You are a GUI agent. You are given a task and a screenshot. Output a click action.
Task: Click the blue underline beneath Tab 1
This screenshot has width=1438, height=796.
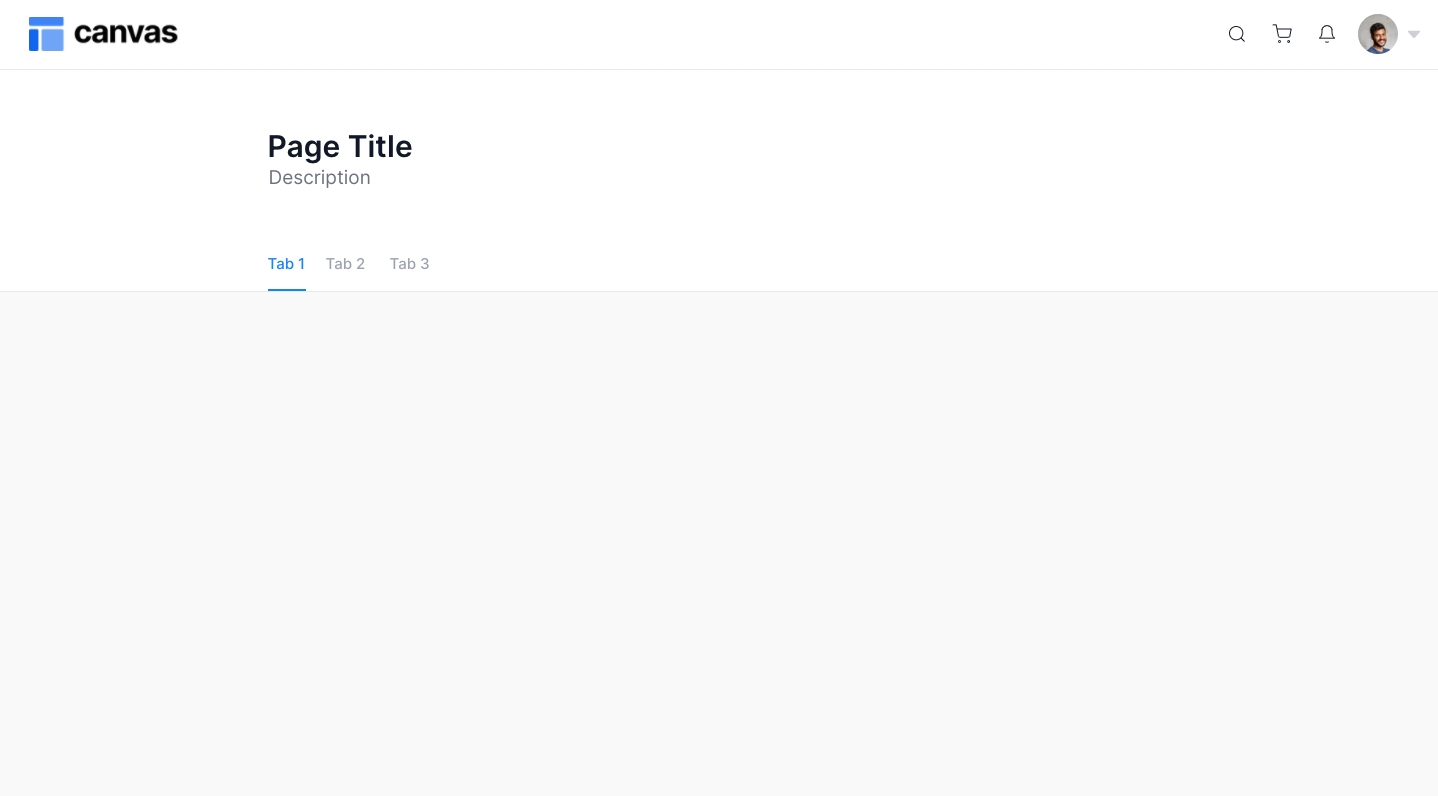(x=286, y=290)
